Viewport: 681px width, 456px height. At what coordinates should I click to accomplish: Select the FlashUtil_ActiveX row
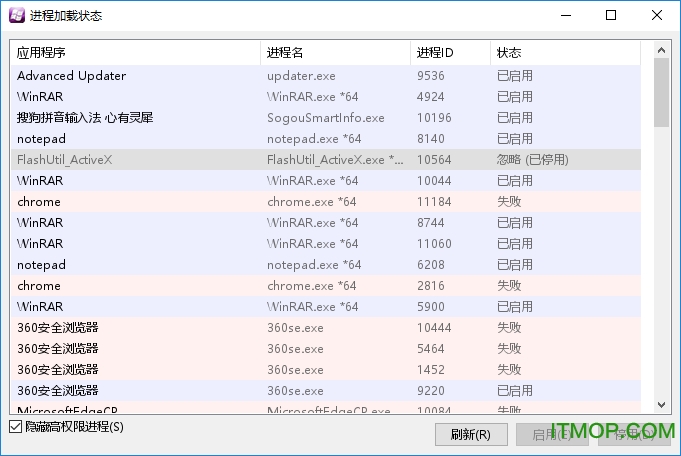point(326,160)
